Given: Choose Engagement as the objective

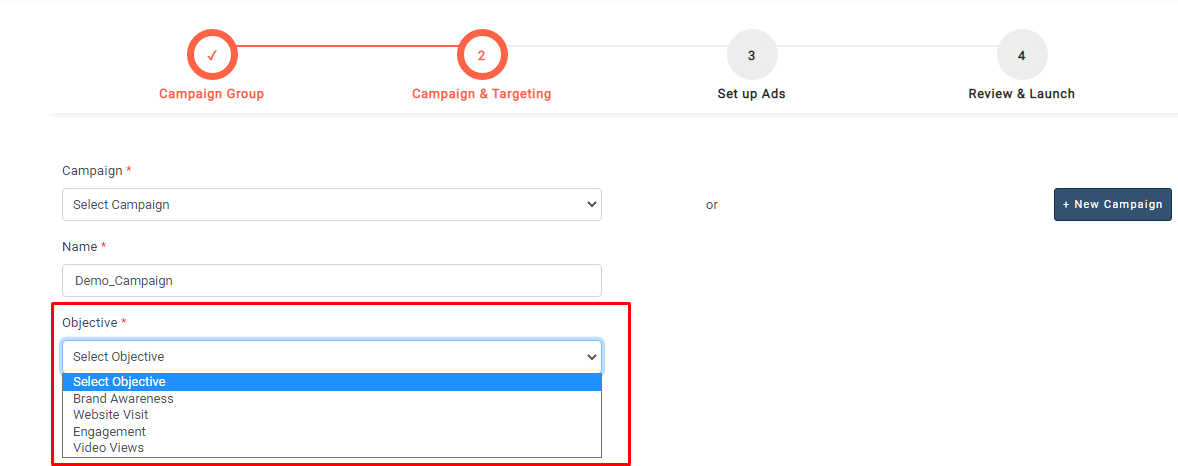Looking at the screenshot, I should [109, 432].
